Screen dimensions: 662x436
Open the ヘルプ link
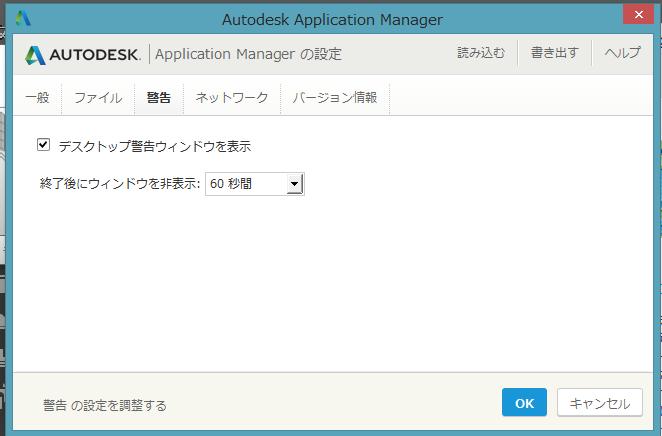[623, 53]
